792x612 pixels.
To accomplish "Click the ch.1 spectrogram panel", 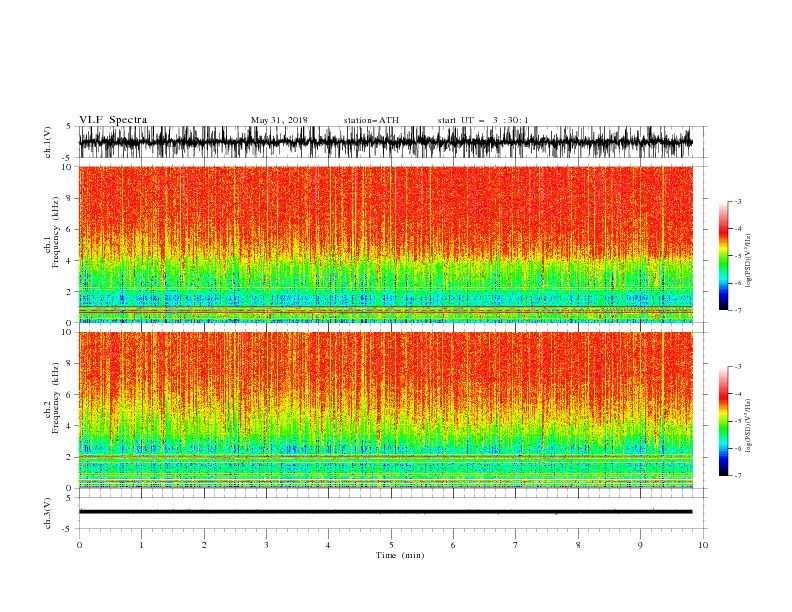I will coord(385,244).
